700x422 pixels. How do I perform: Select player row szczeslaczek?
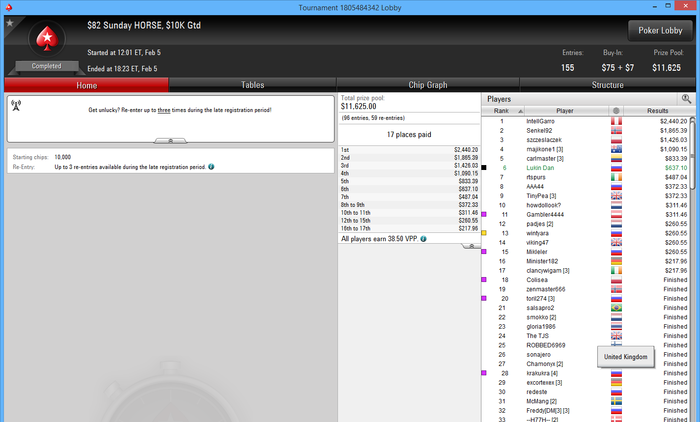coord(586,140)
